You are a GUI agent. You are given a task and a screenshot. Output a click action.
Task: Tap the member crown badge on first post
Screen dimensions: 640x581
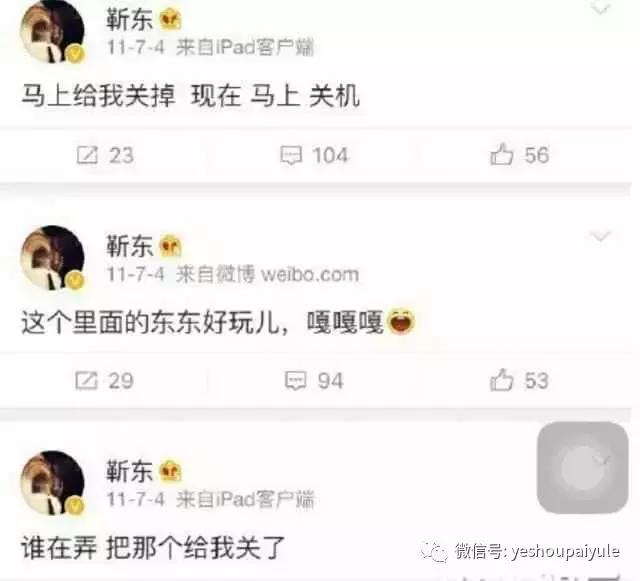click(170, 20)
